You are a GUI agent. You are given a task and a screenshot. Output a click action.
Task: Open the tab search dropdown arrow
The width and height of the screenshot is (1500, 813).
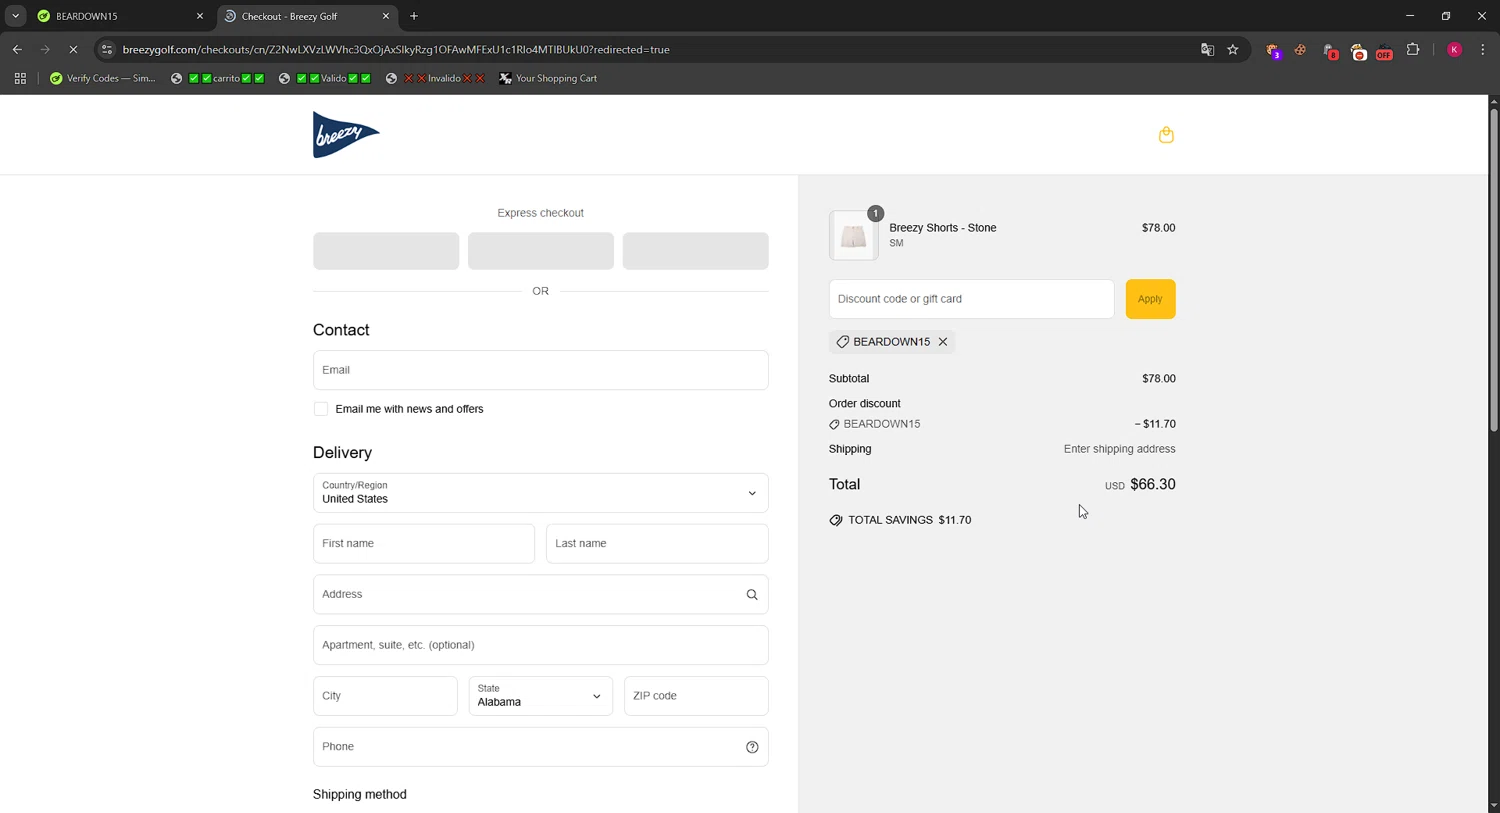[x=15, y=16]
